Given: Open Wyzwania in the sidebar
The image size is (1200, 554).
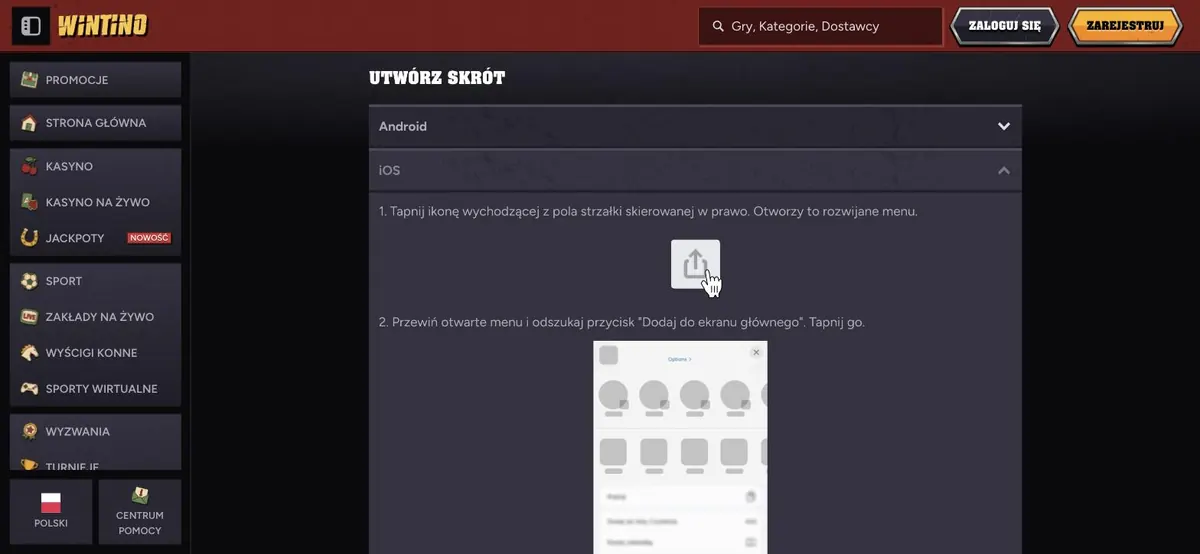Looking at the screenshot, I should (x=96, y=432).
